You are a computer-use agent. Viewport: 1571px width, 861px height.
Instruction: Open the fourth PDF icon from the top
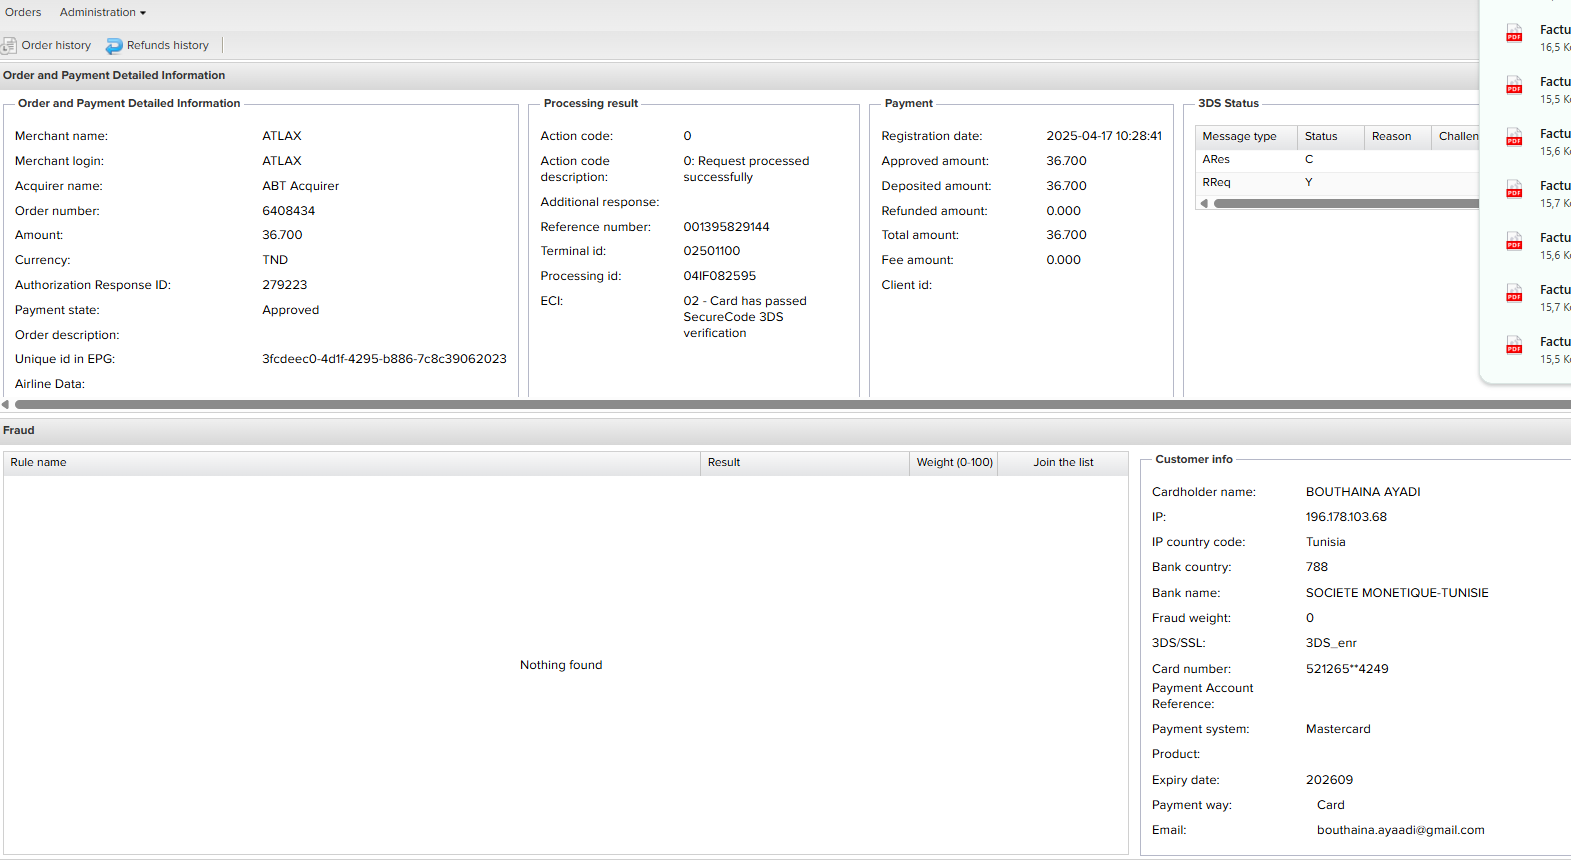[1514, 190]
